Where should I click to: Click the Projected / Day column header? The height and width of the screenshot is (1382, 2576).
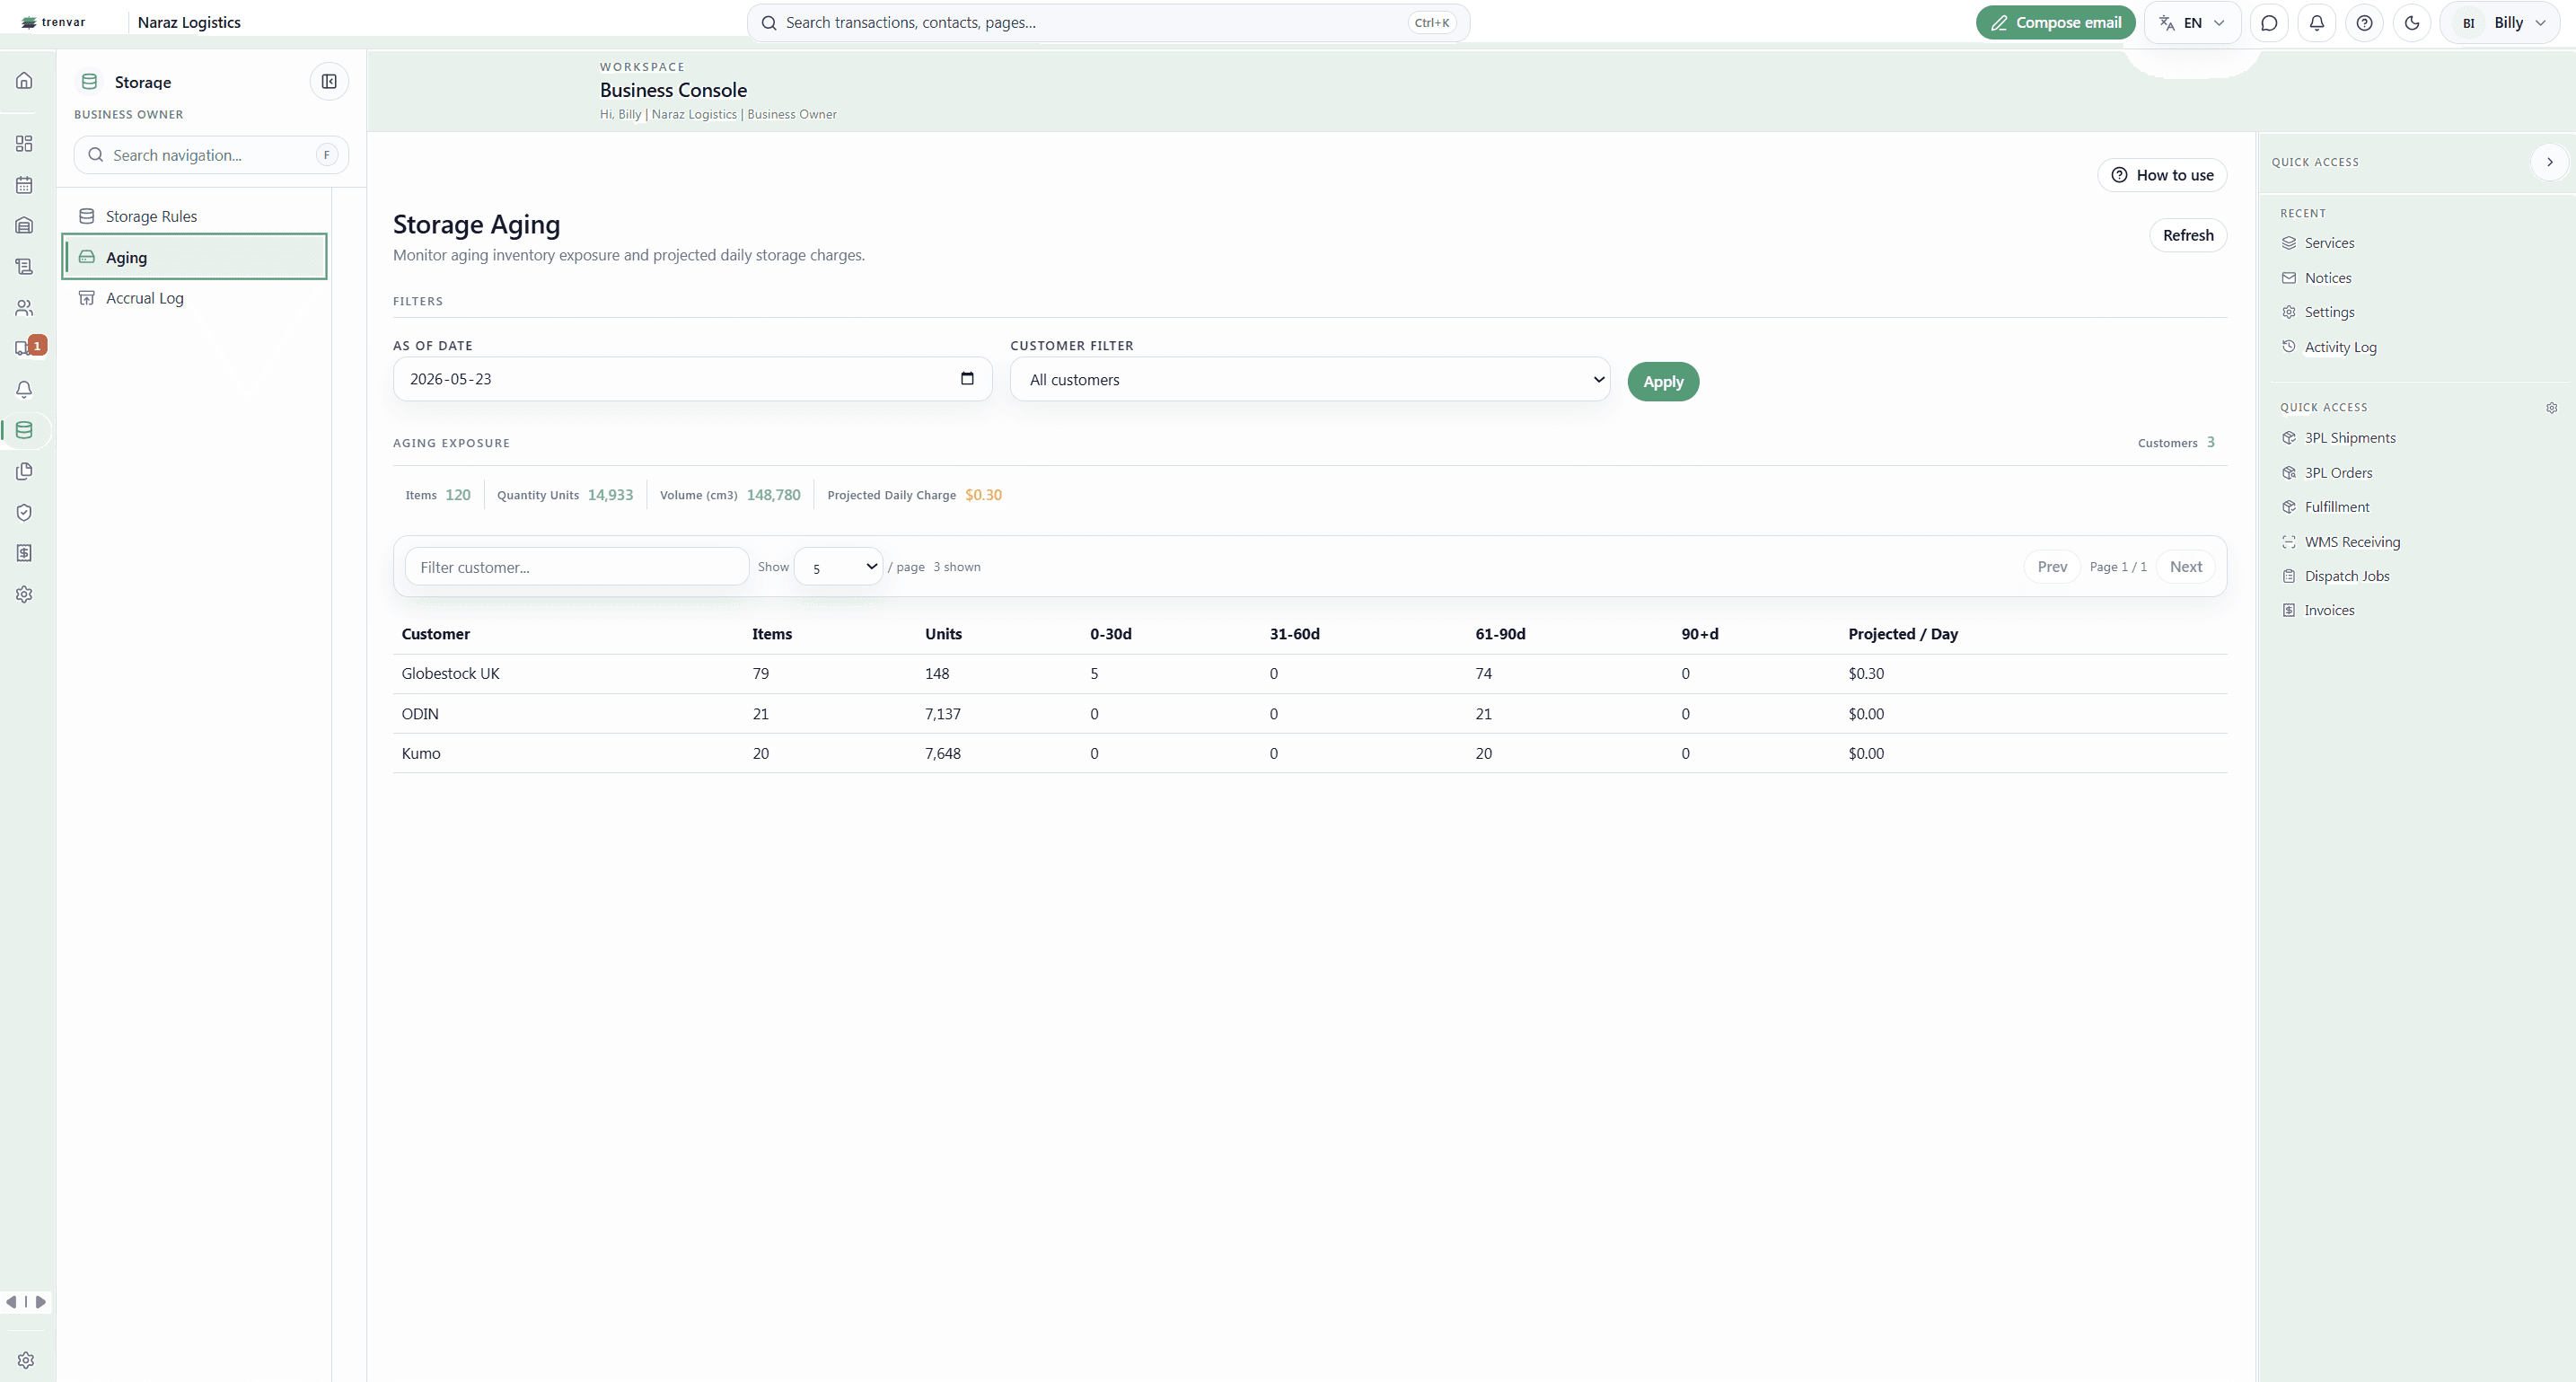[x=1903, y=634]
